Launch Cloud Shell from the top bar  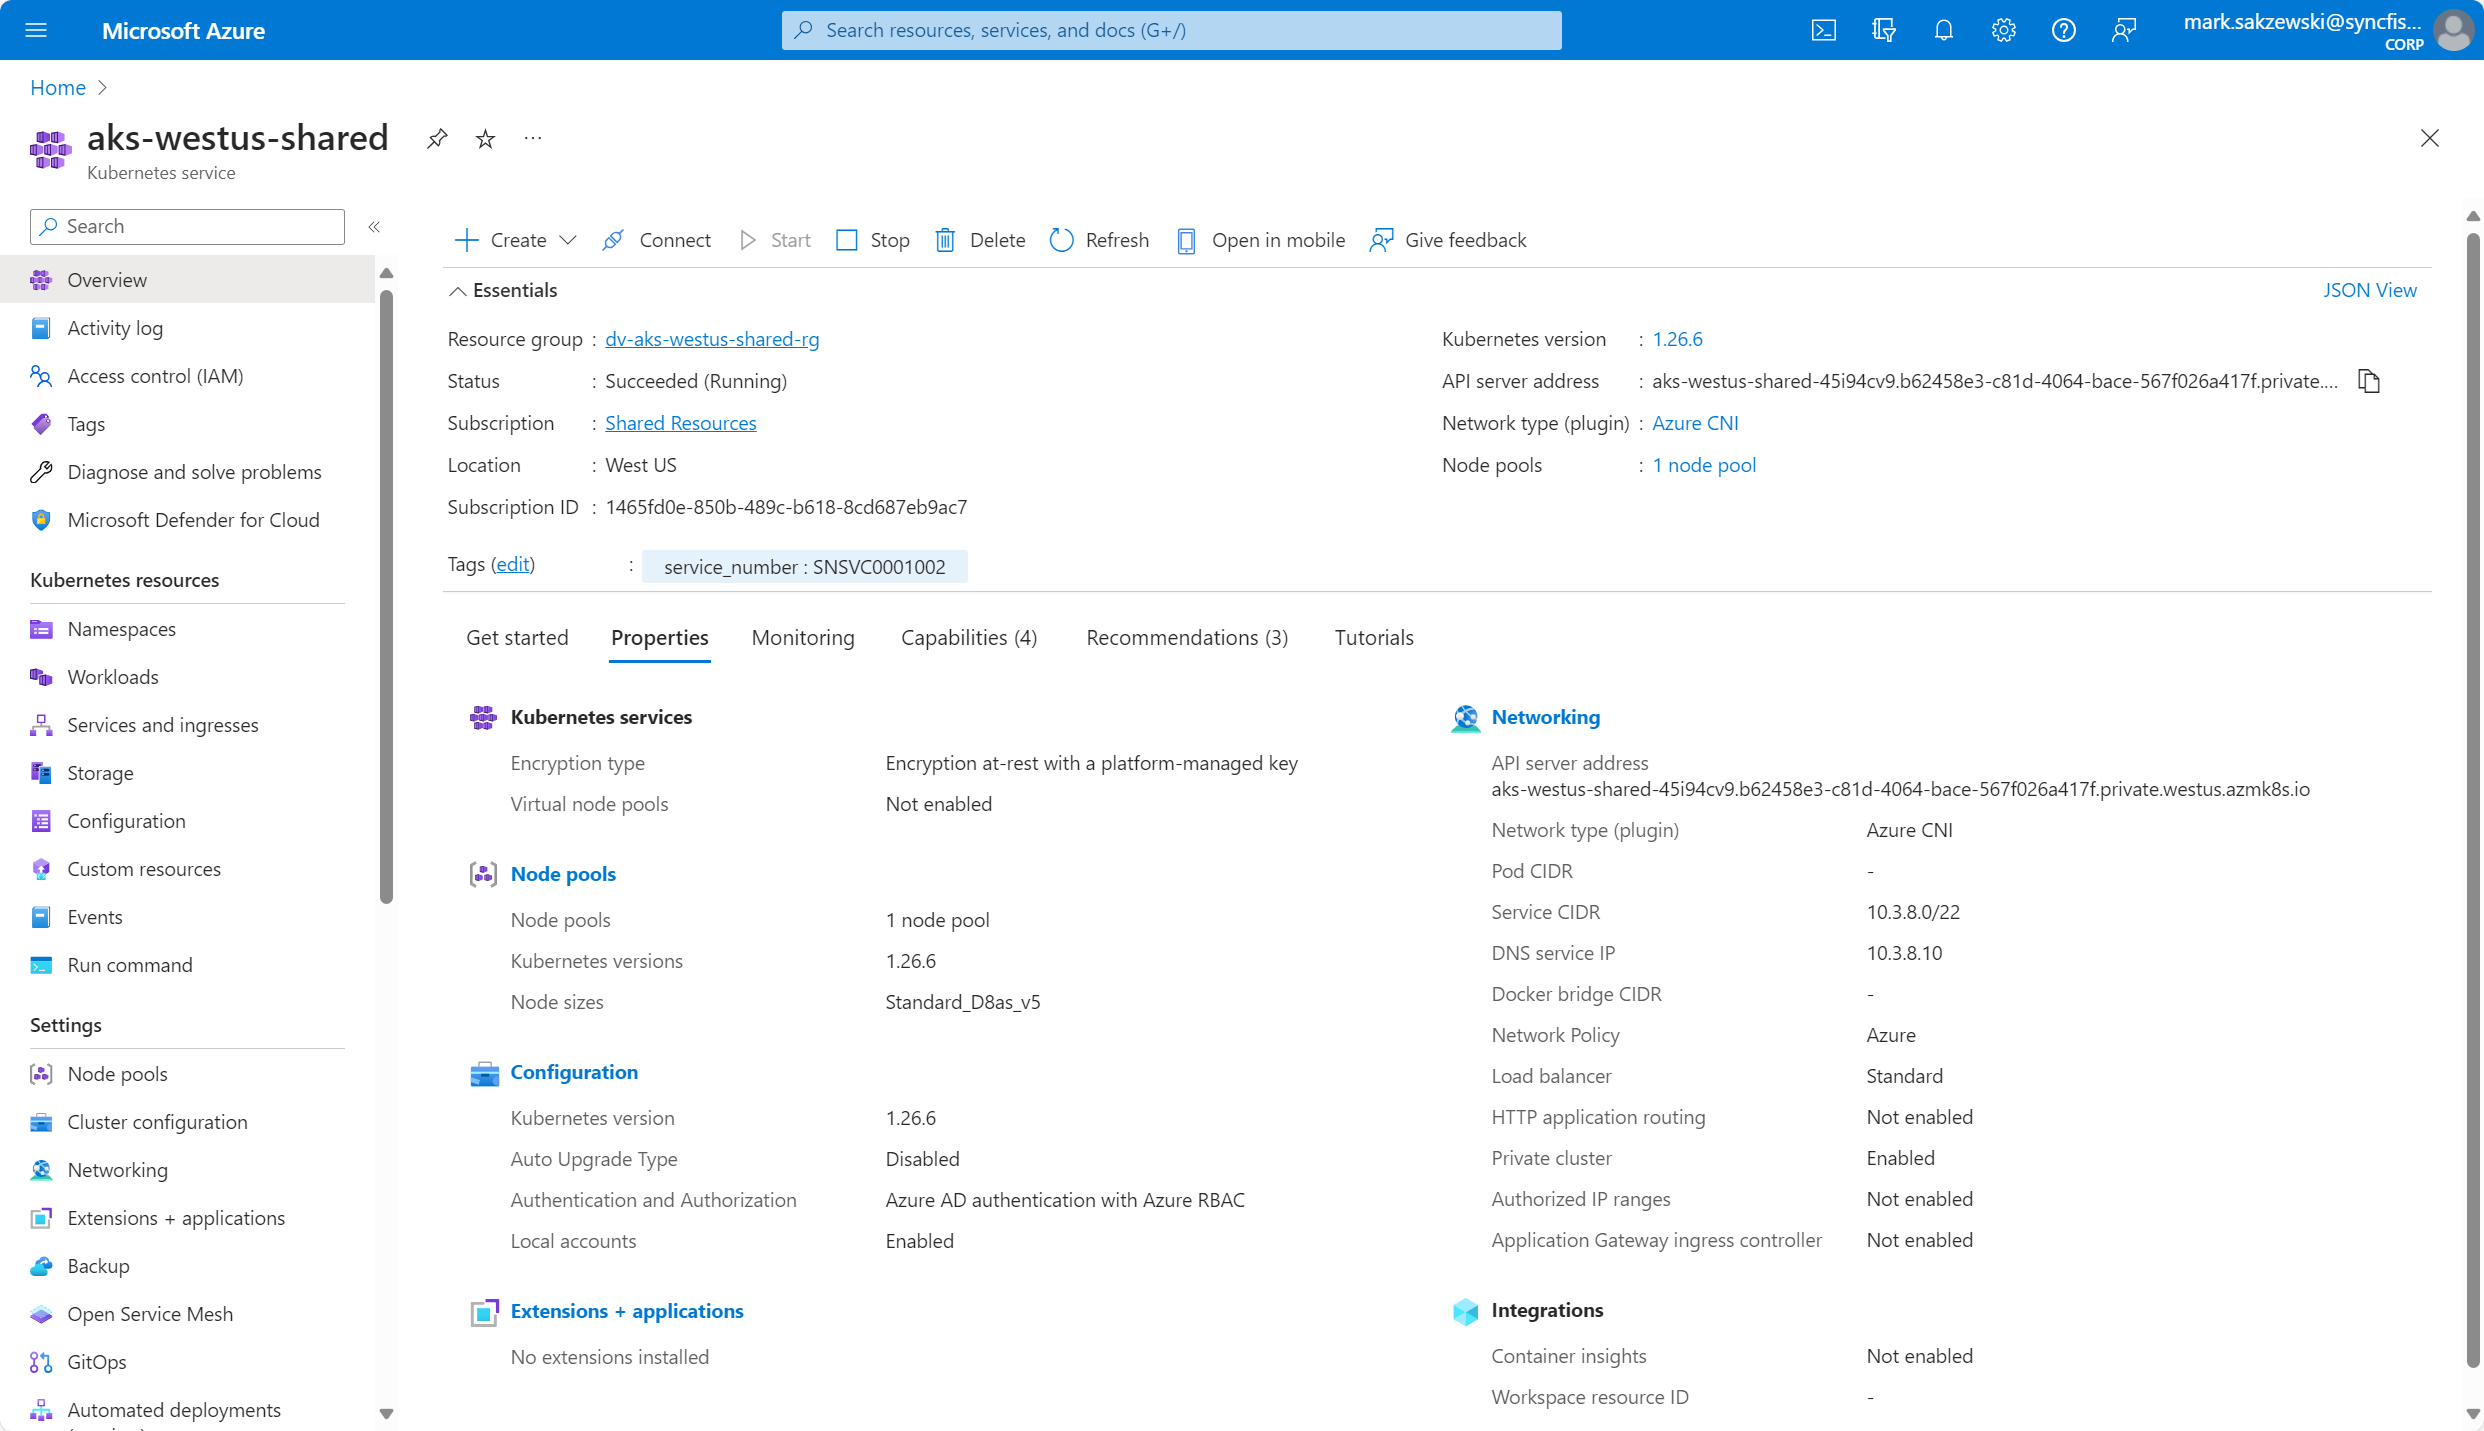[x=1824, y=30]
